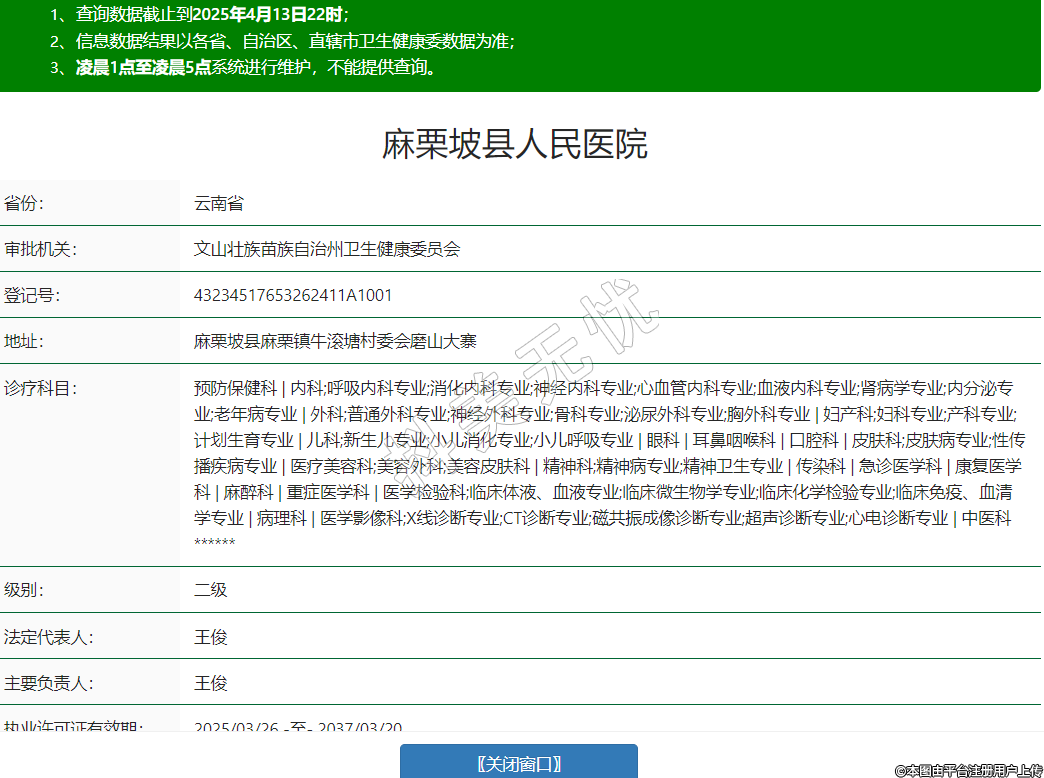Click the 诊疗科目 field label
This screenshot has height=778, width=1044.
(40, 388)
